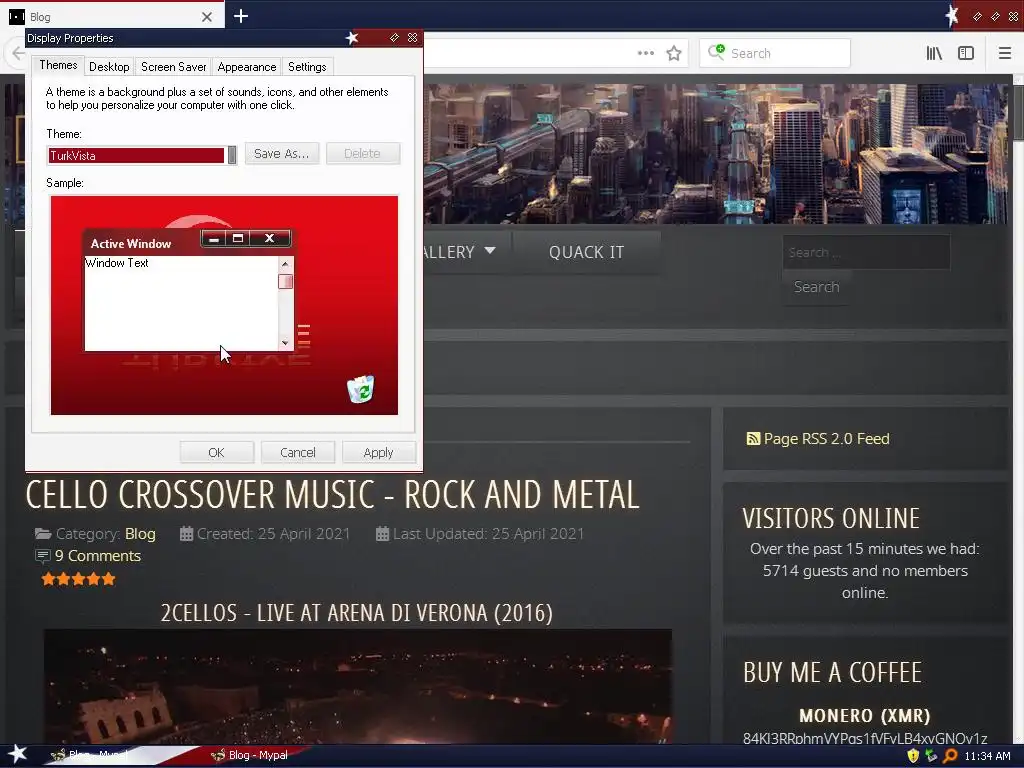The width and height of the screenshot is (1024, 768).
Task: Click the folder category icon
Action: pyautogui.click(x=43, y=534)
